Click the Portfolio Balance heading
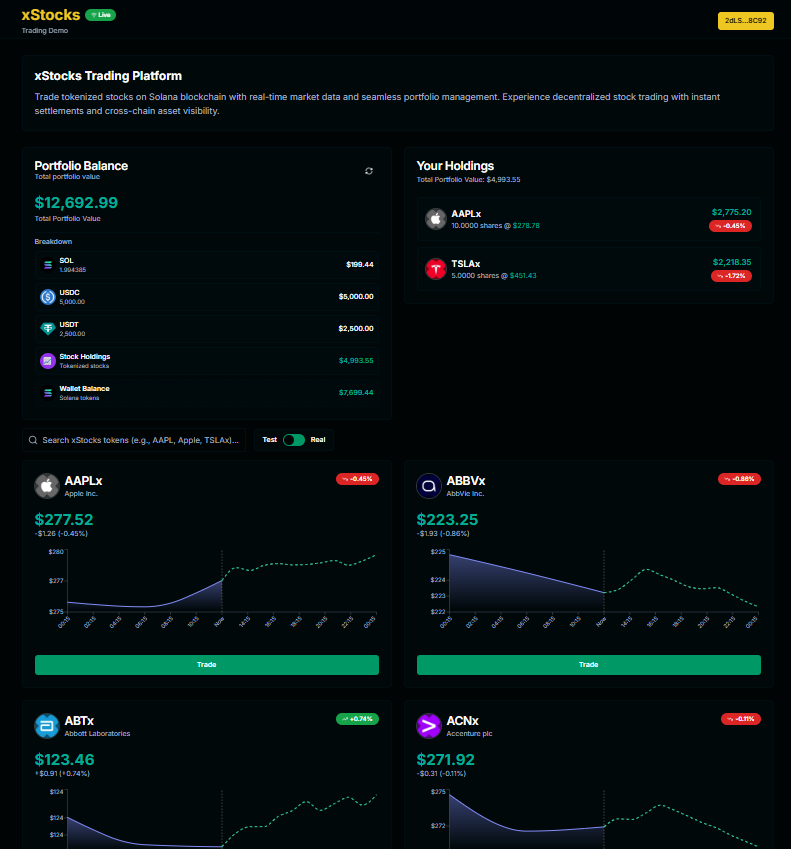Image resolution: width=791 pixels, height=849 pixels. coord(81,166)
